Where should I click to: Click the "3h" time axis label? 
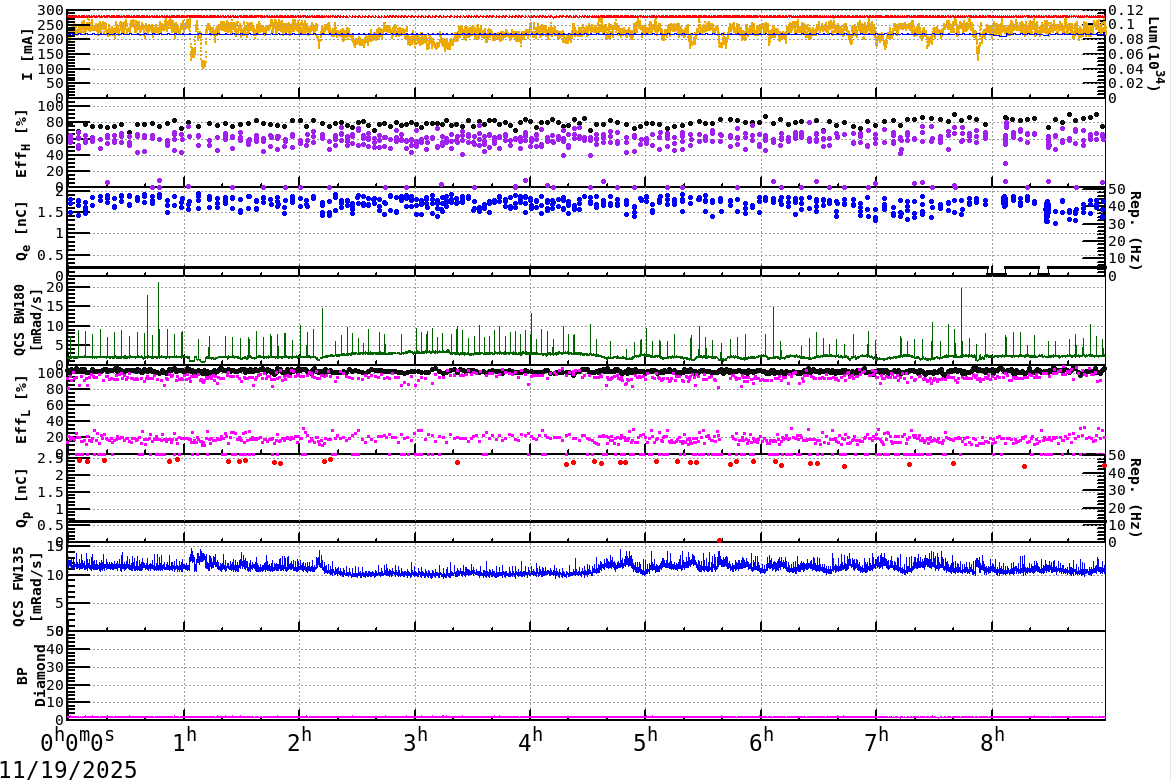pos(416,740)
